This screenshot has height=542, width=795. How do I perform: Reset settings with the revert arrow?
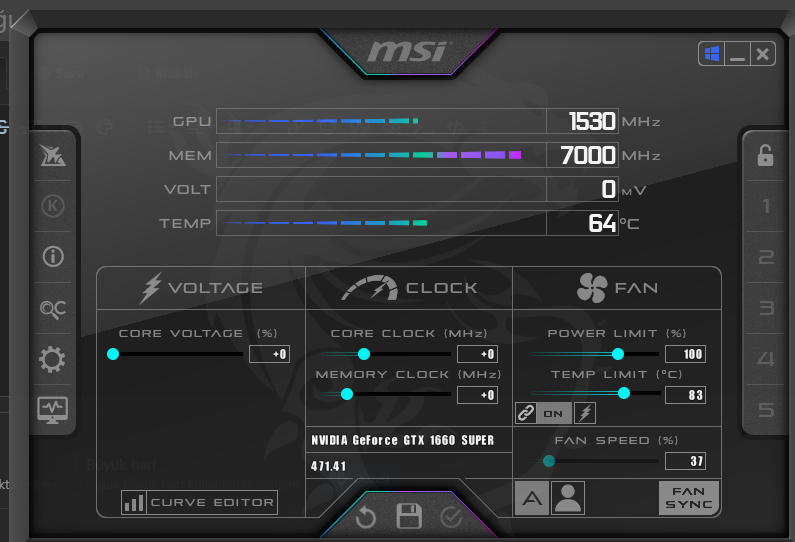pos(366,518)
